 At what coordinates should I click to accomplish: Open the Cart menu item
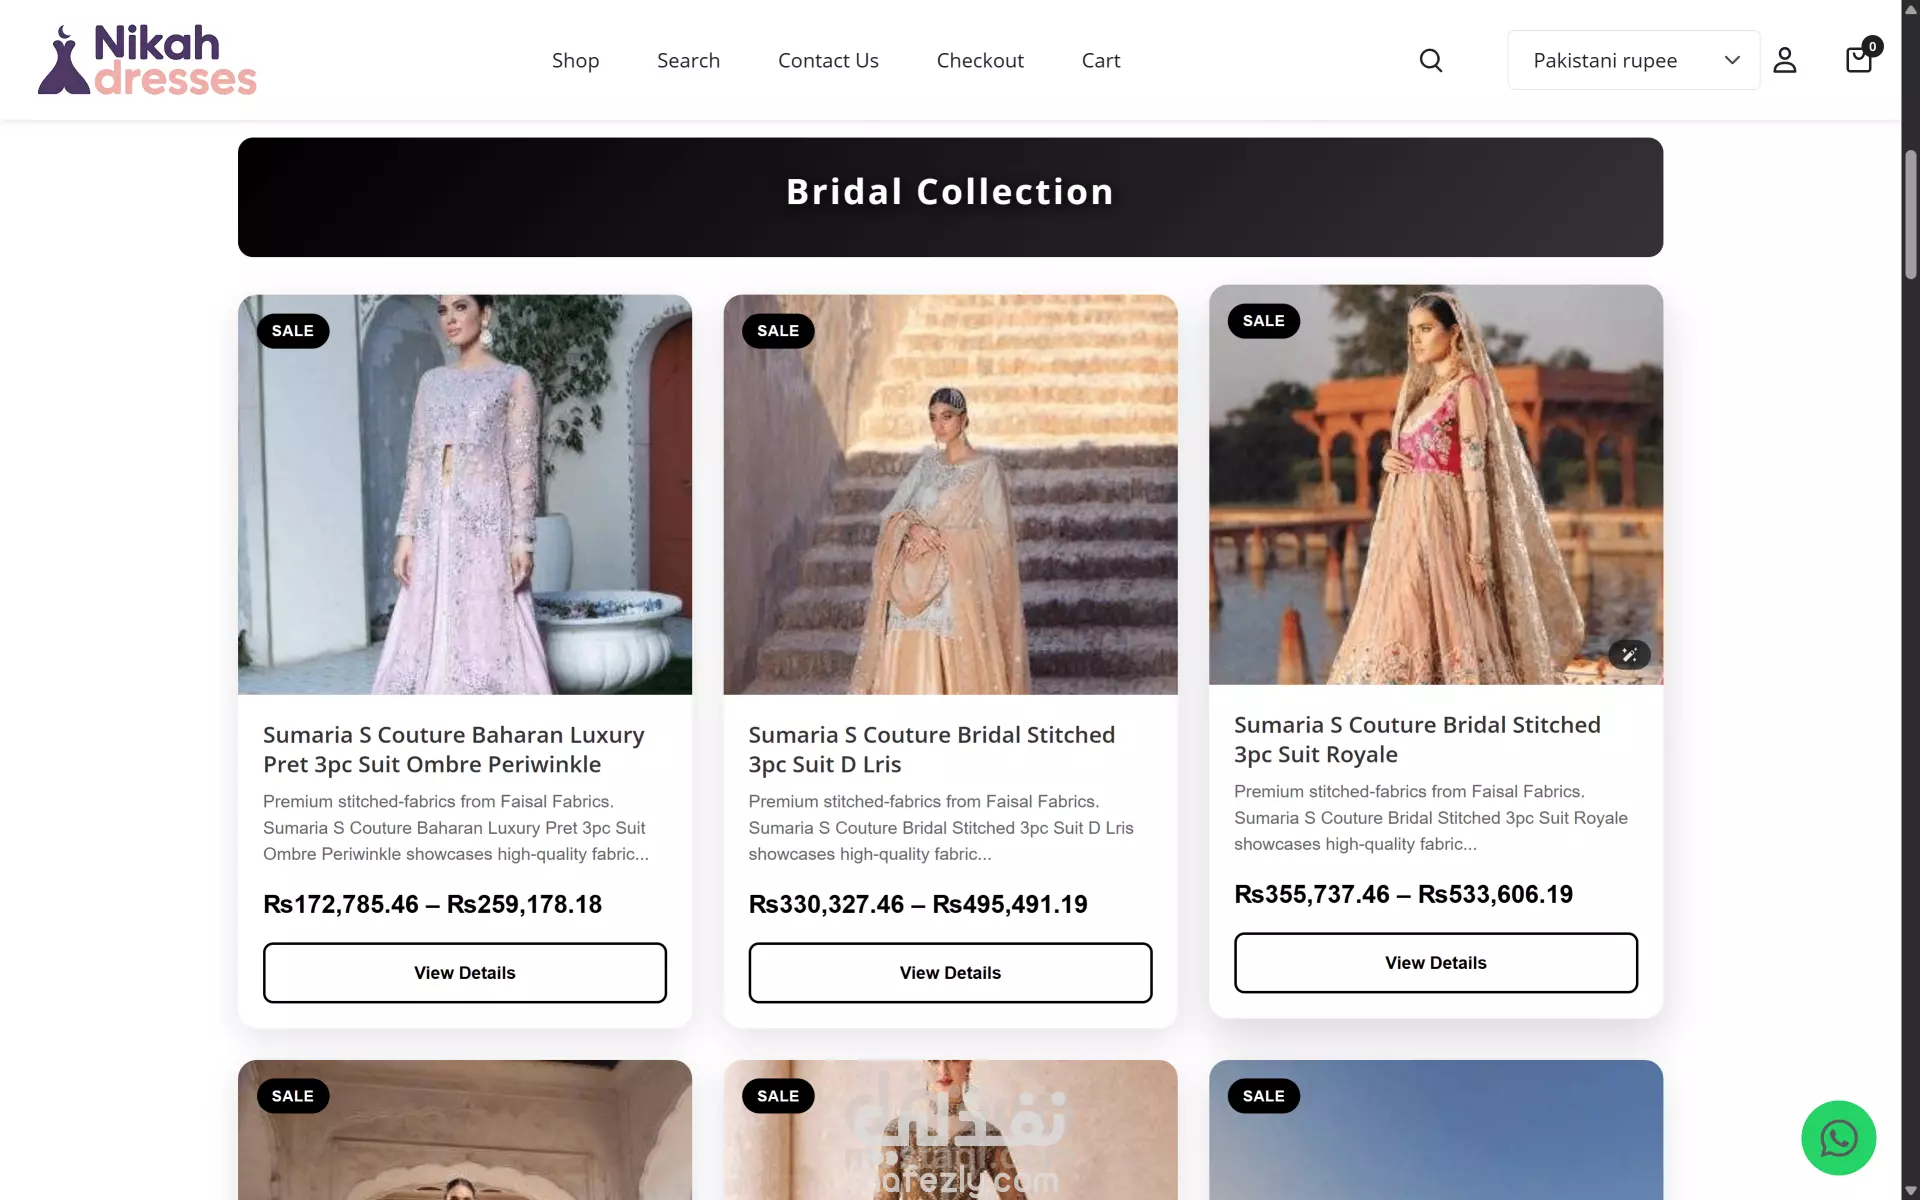pyautogui.click(x=1101, y=60)
